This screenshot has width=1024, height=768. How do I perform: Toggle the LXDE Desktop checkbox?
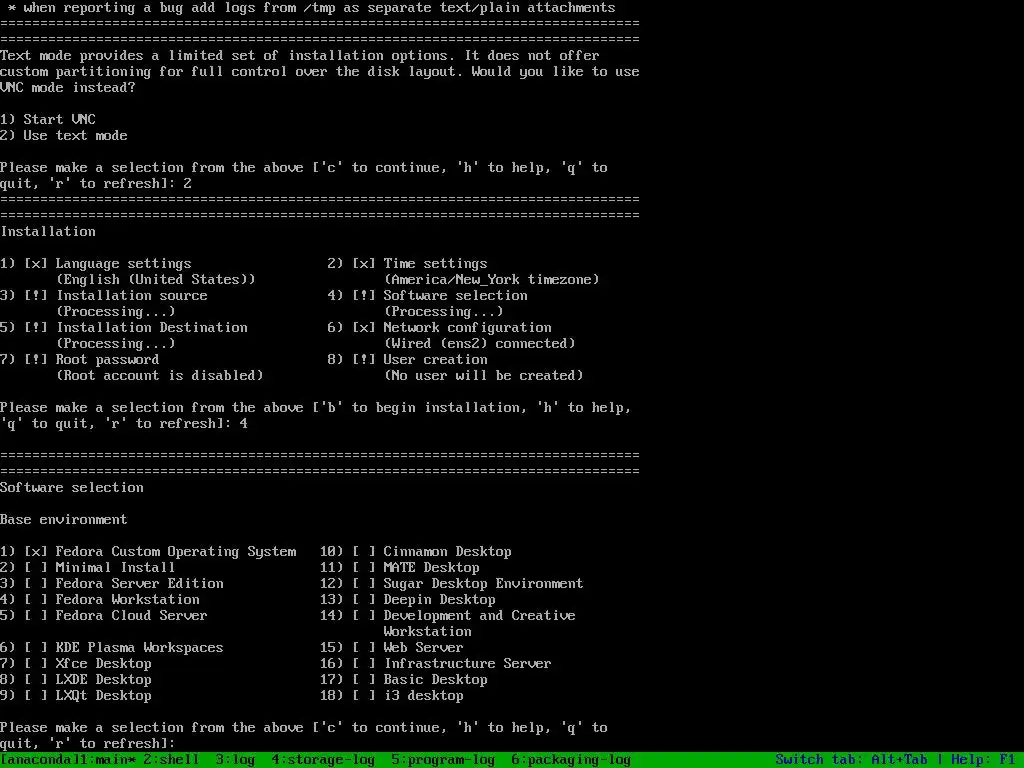pyautogui.click(x=36, y=680)
